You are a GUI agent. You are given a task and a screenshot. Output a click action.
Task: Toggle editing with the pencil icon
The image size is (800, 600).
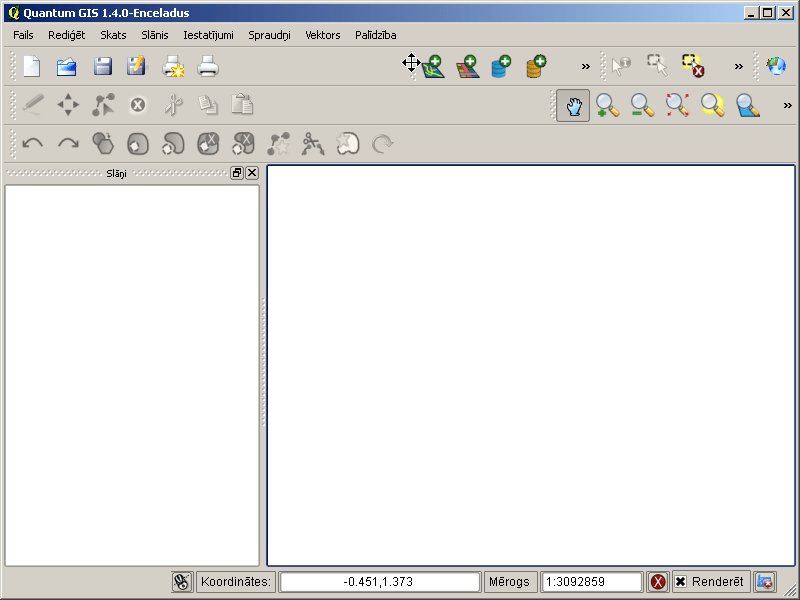click(x=33, y=105)
